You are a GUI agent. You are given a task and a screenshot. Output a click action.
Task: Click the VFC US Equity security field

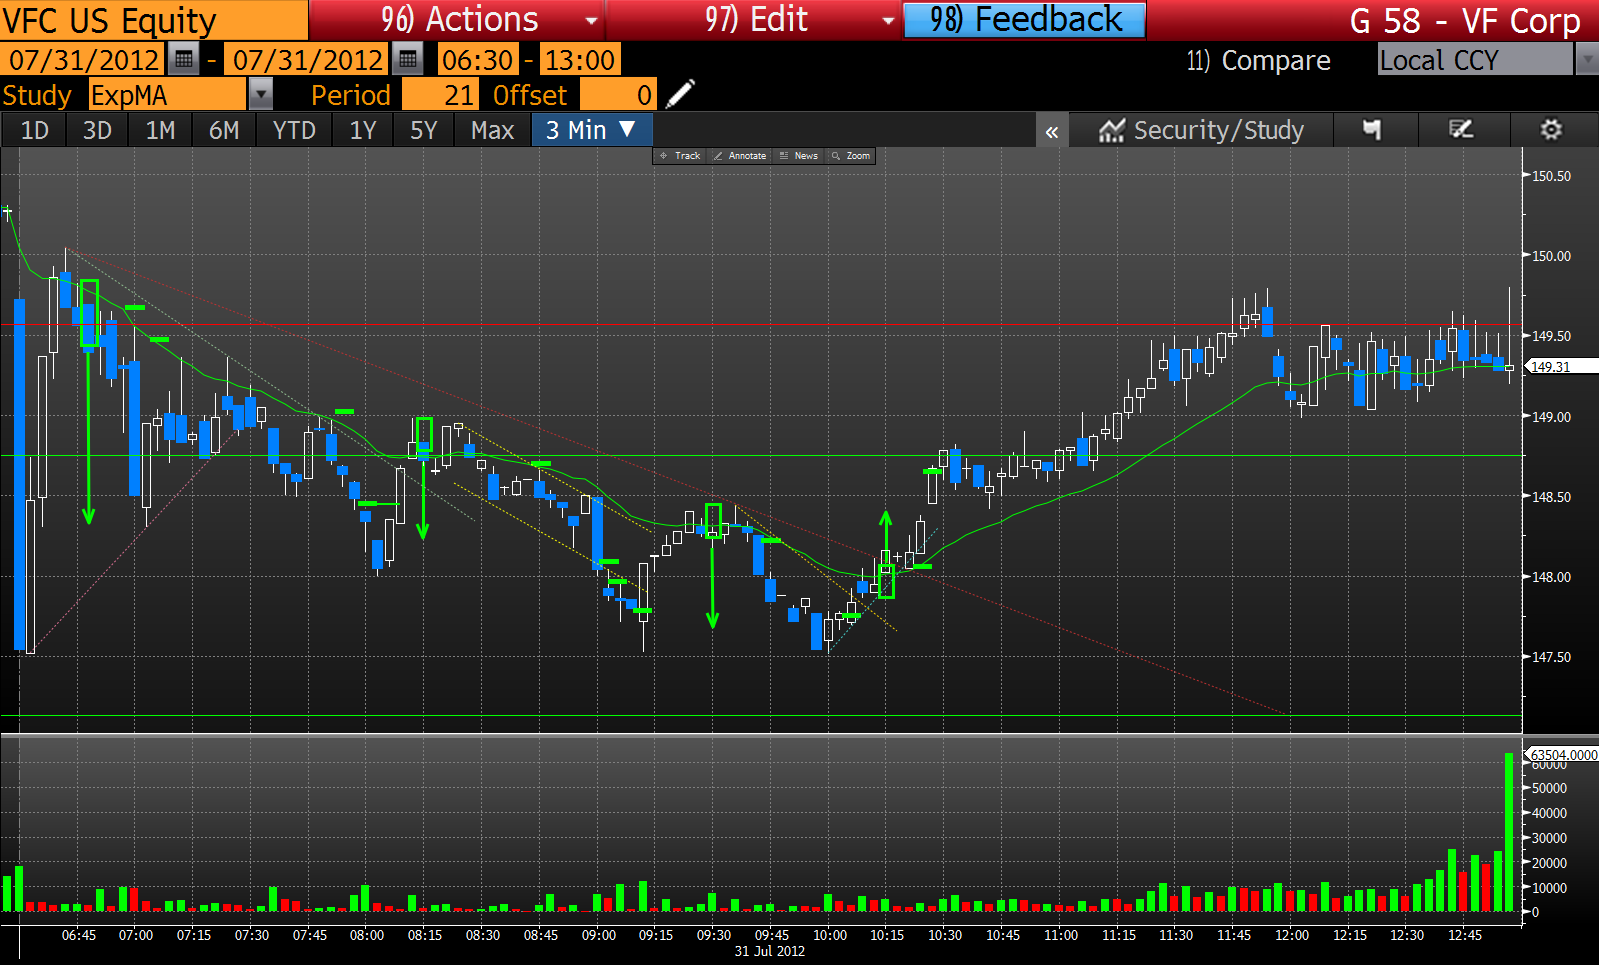pos(154,20)
